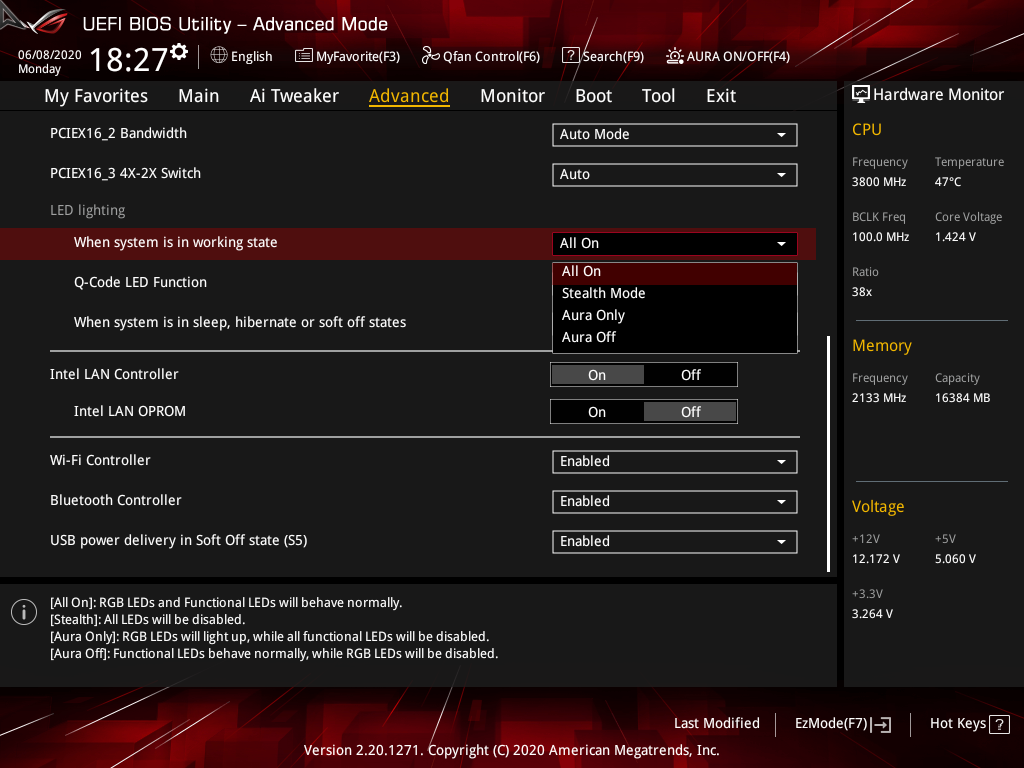Toggle AURA ON/OFF light icon
The height and width of the screenshot is (768, 1024).
(x=675, y=56)
